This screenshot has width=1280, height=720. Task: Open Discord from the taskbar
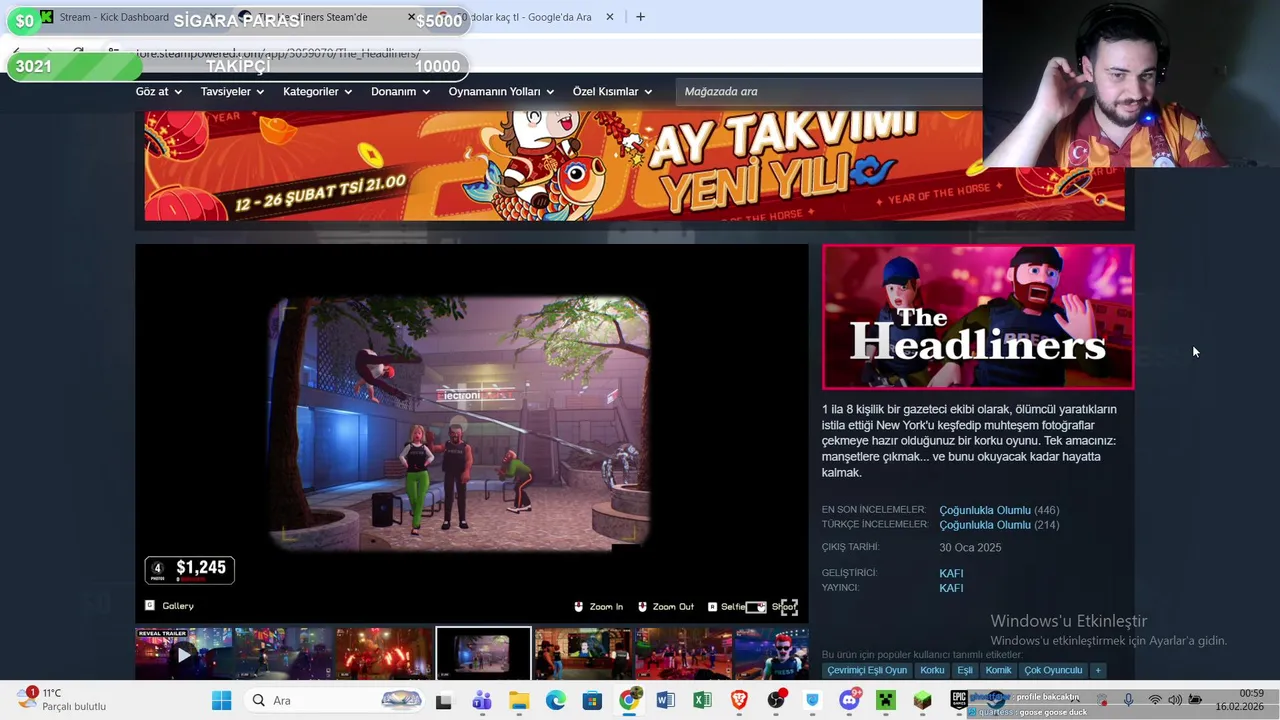click(x=850, y=700)
